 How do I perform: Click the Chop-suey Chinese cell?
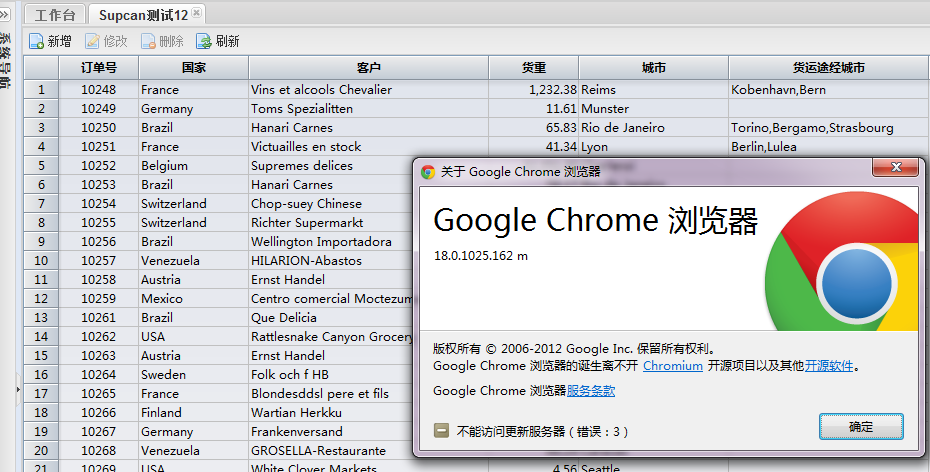click(331, 203)
